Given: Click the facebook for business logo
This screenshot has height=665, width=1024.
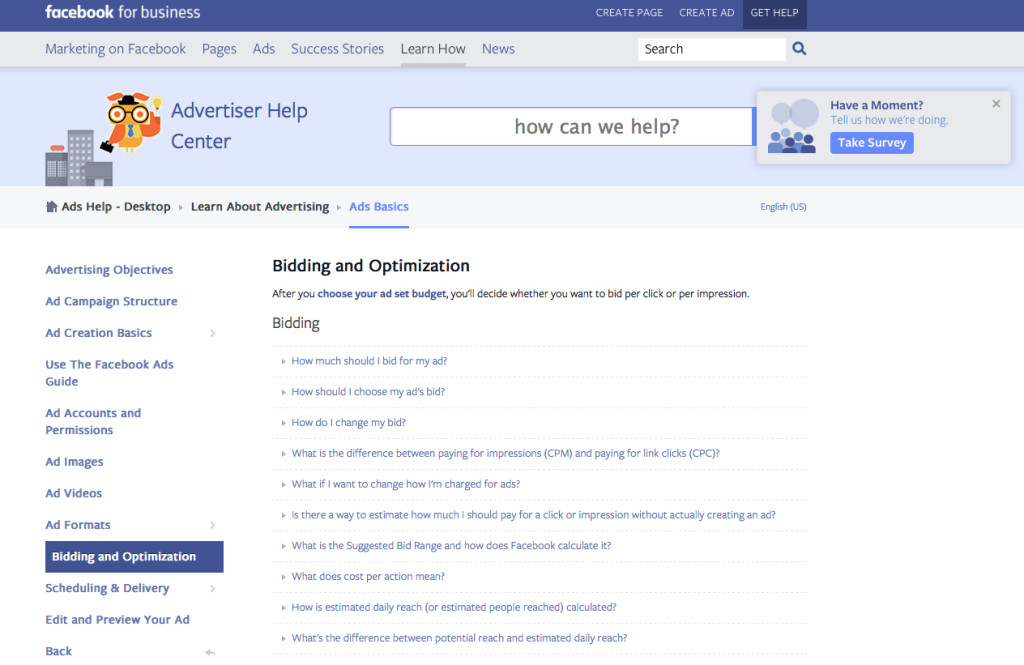Looking at the screenshot, I should 122,13.
